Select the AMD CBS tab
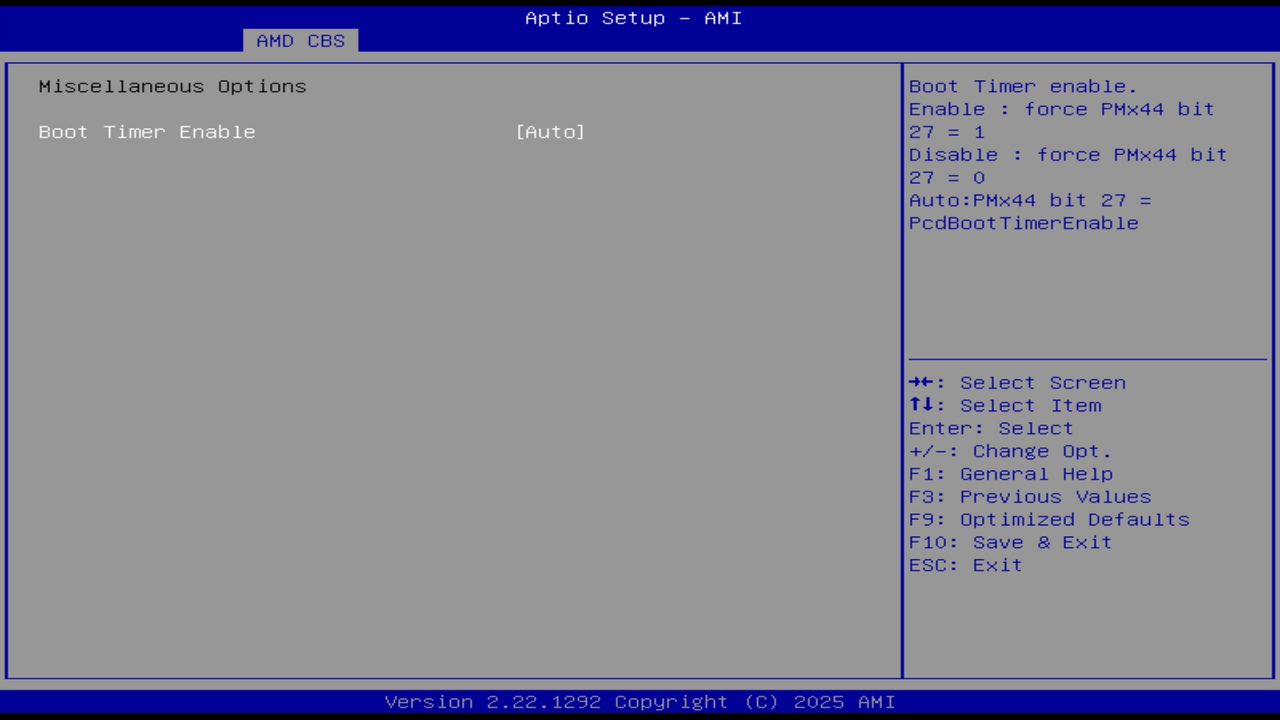Screen dimensions: 1280x720 coord(300,41)
